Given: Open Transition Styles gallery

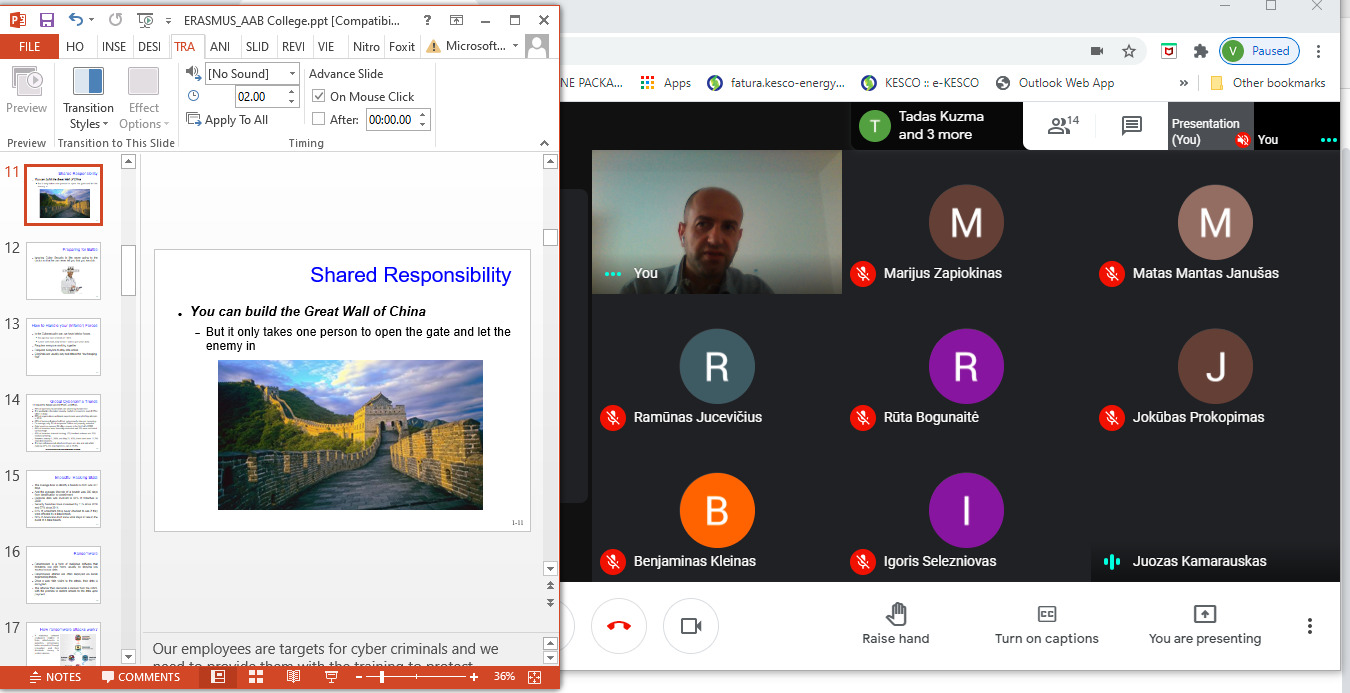Looking at the screenshot, I should point(88,99).
